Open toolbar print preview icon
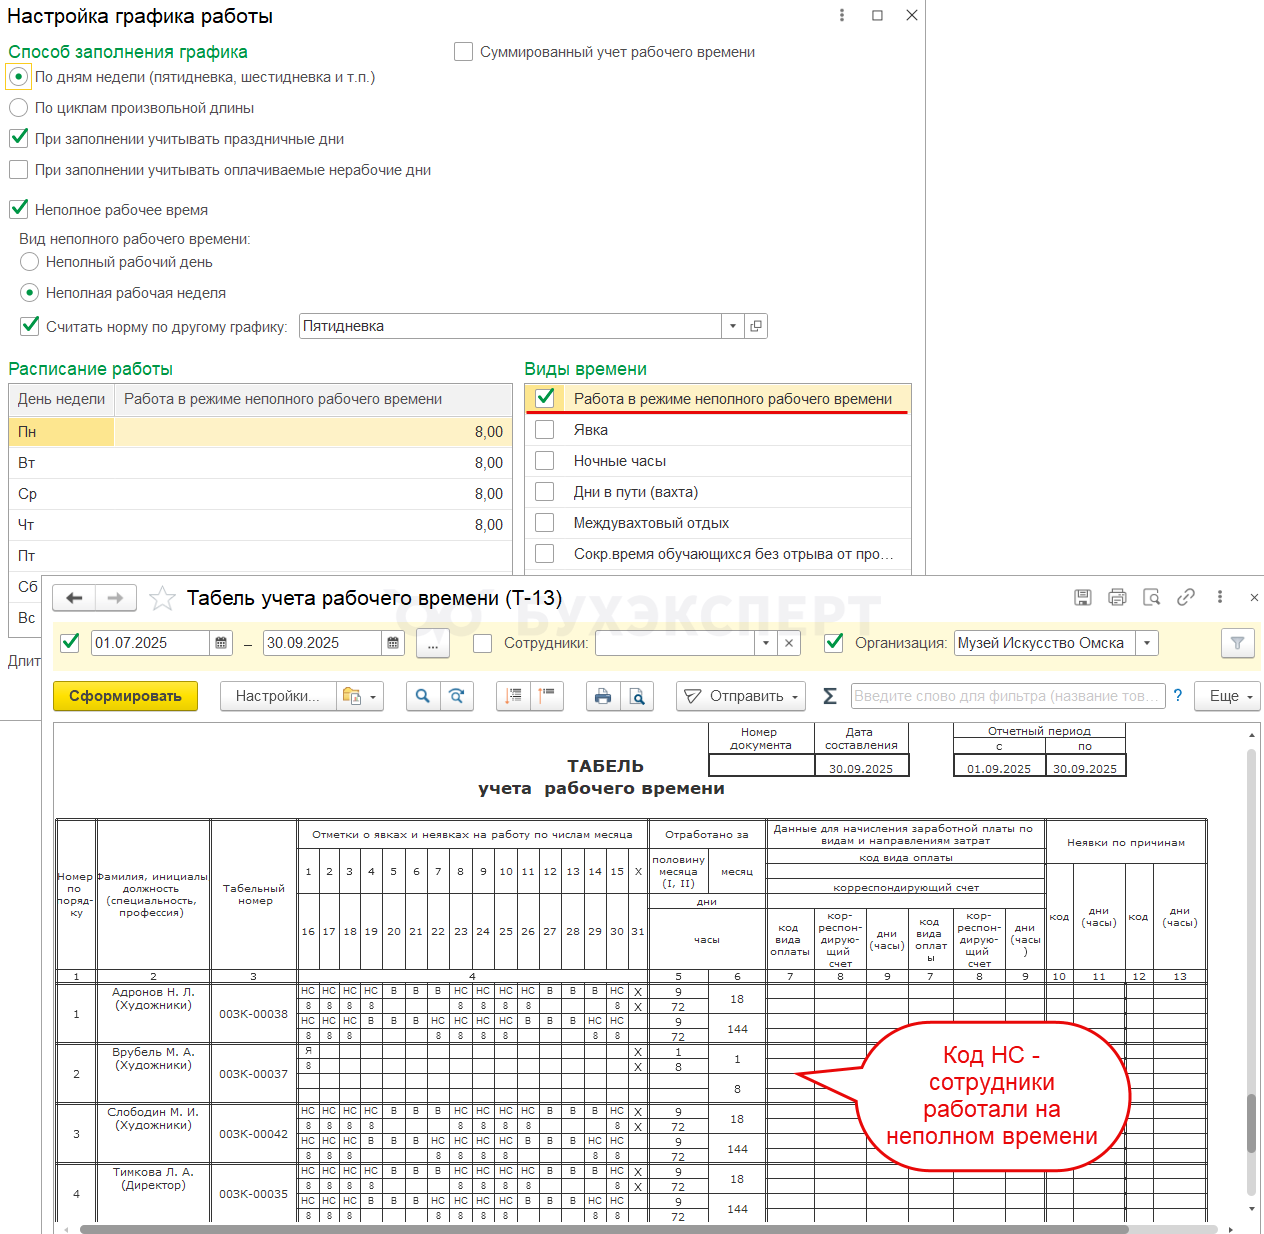The height and width of the screenshot is (1234, 1264). pyautogui.click(x=637, y=696)
